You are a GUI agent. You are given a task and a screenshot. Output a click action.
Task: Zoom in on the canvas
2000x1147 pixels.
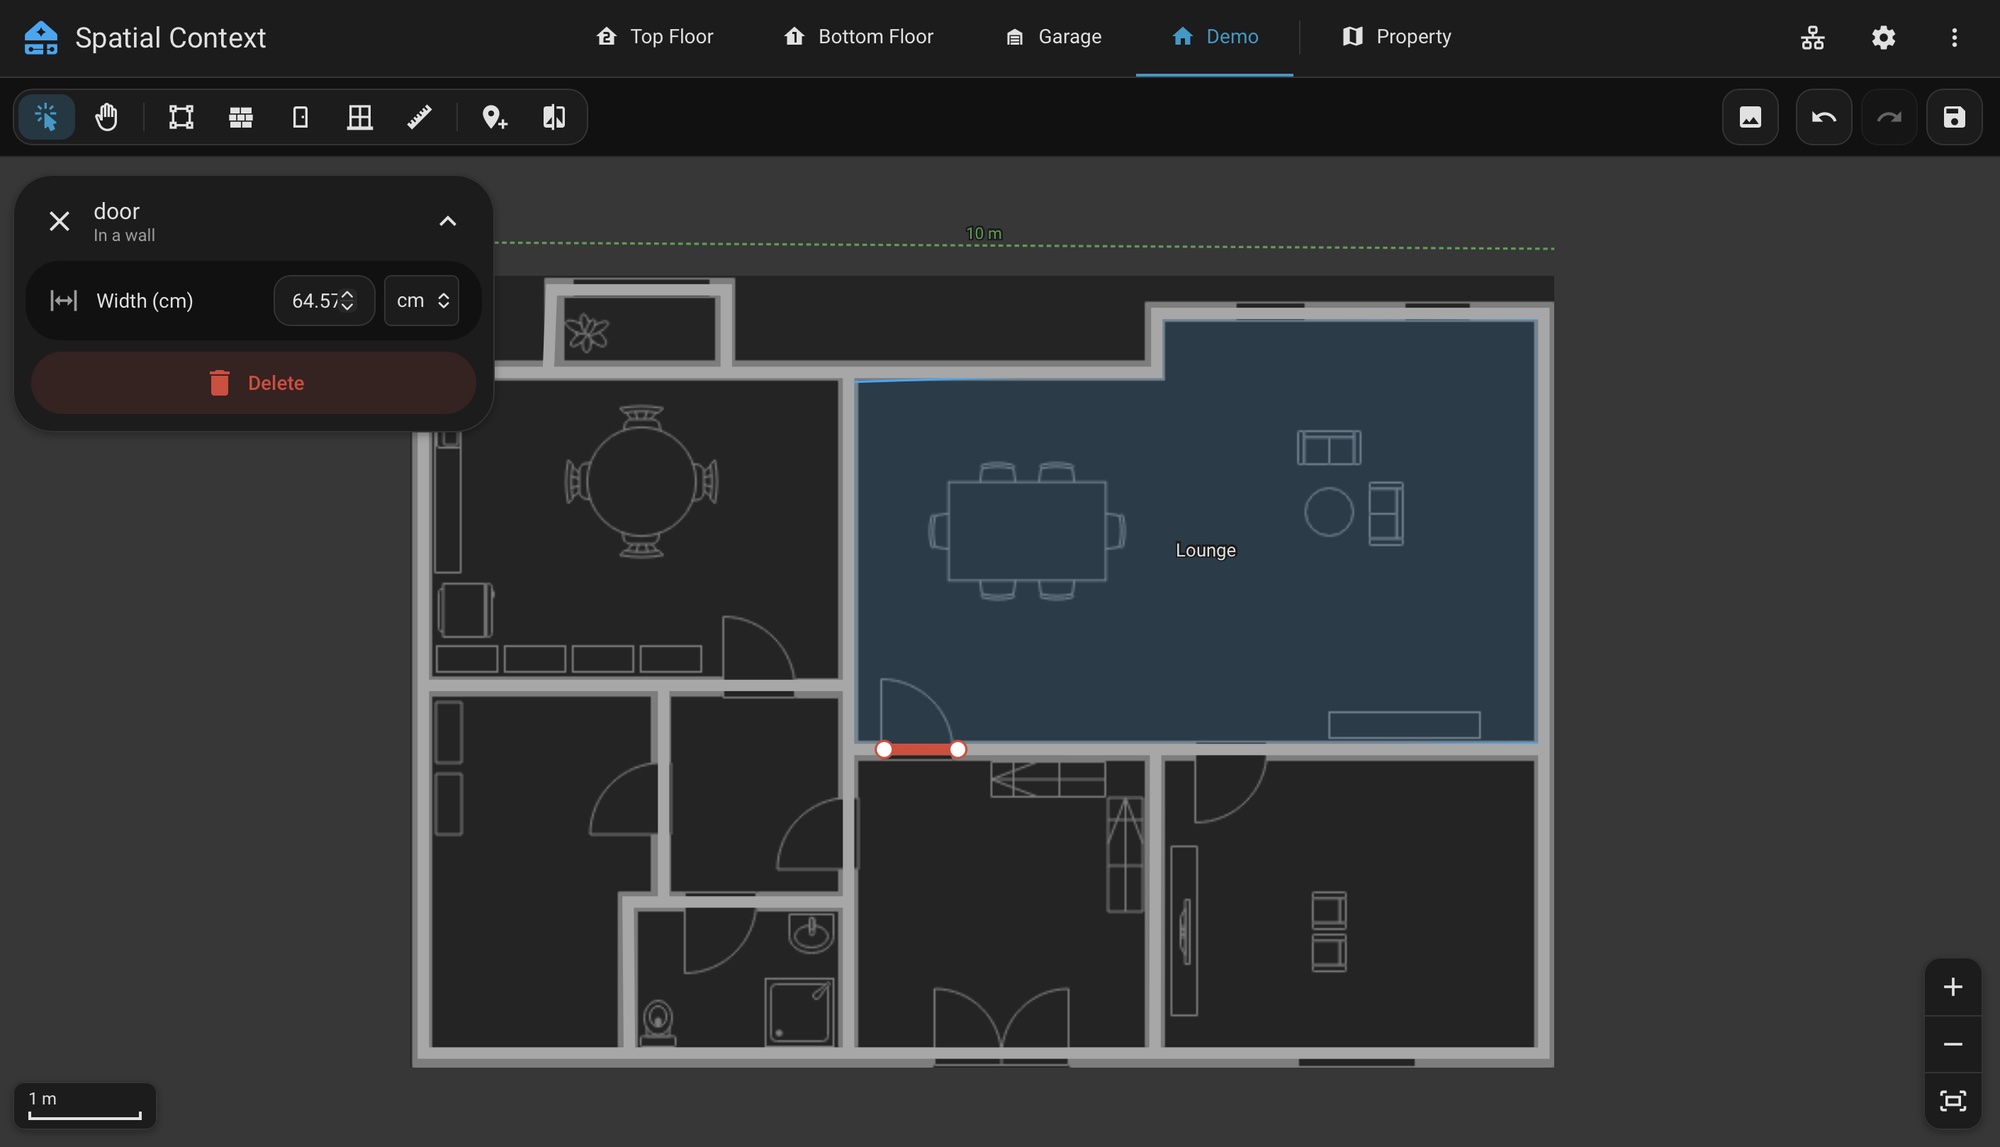(1953, 987)
